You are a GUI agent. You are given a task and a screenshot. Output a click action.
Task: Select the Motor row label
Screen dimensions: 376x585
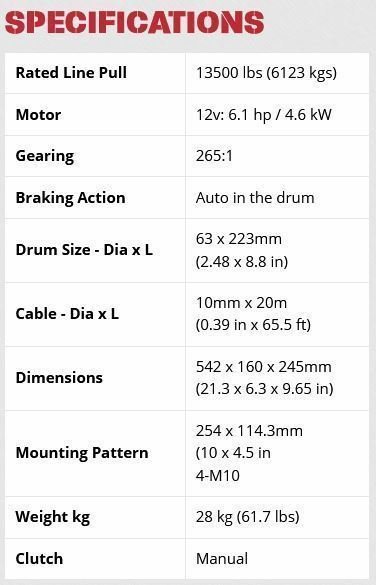(x=38, y=115)
